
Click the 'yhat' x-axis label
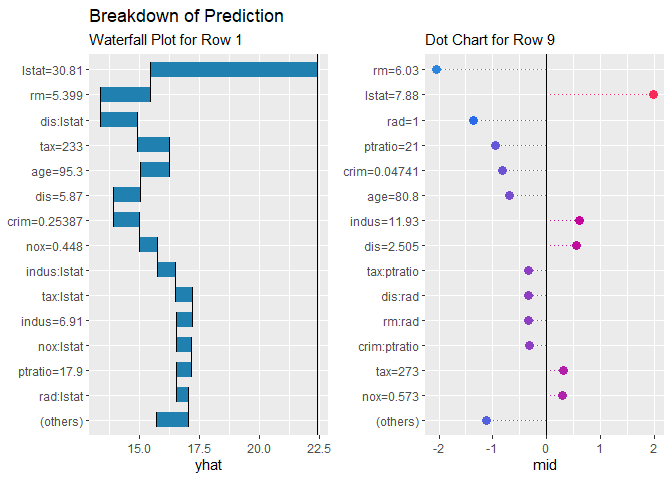tap(204, 466)
